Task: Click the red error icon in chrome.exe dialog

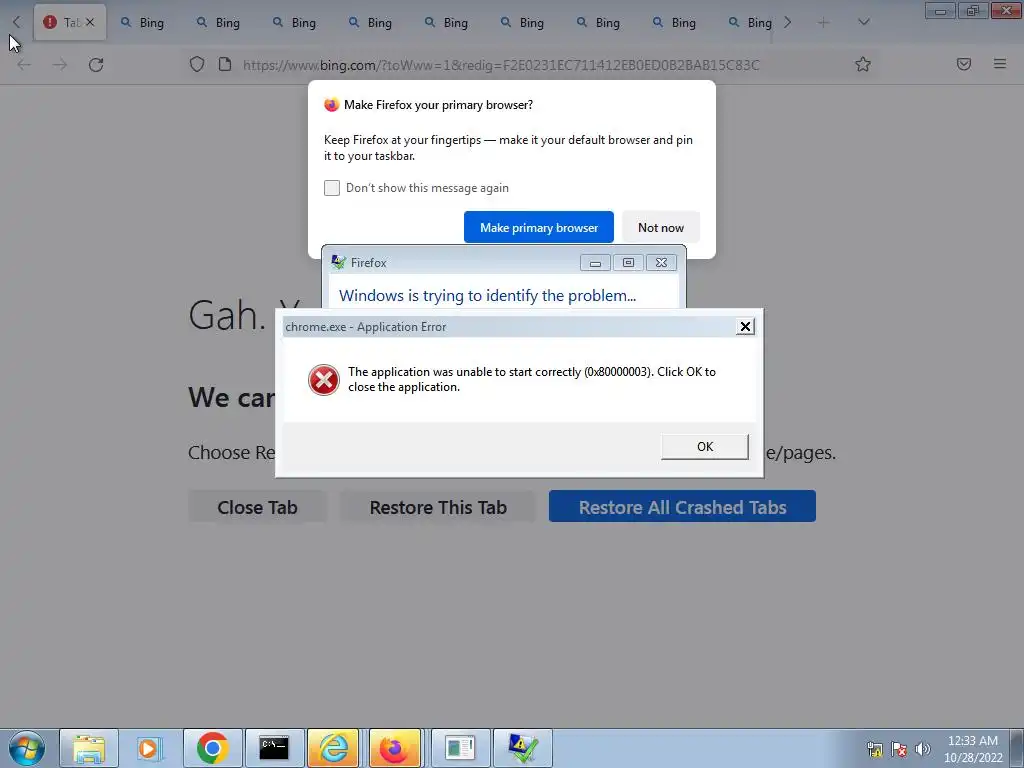Action: [324, 379]
